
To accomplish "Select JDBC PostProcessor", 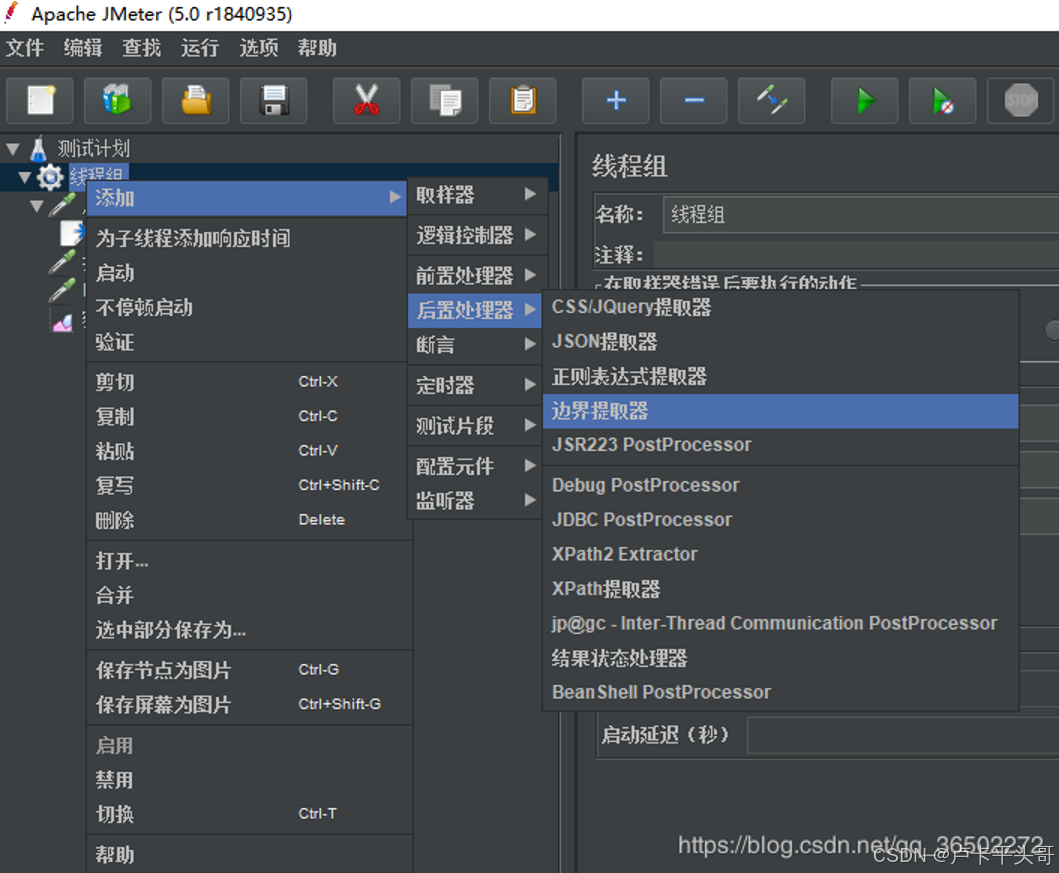I will [x=781, y=520].
